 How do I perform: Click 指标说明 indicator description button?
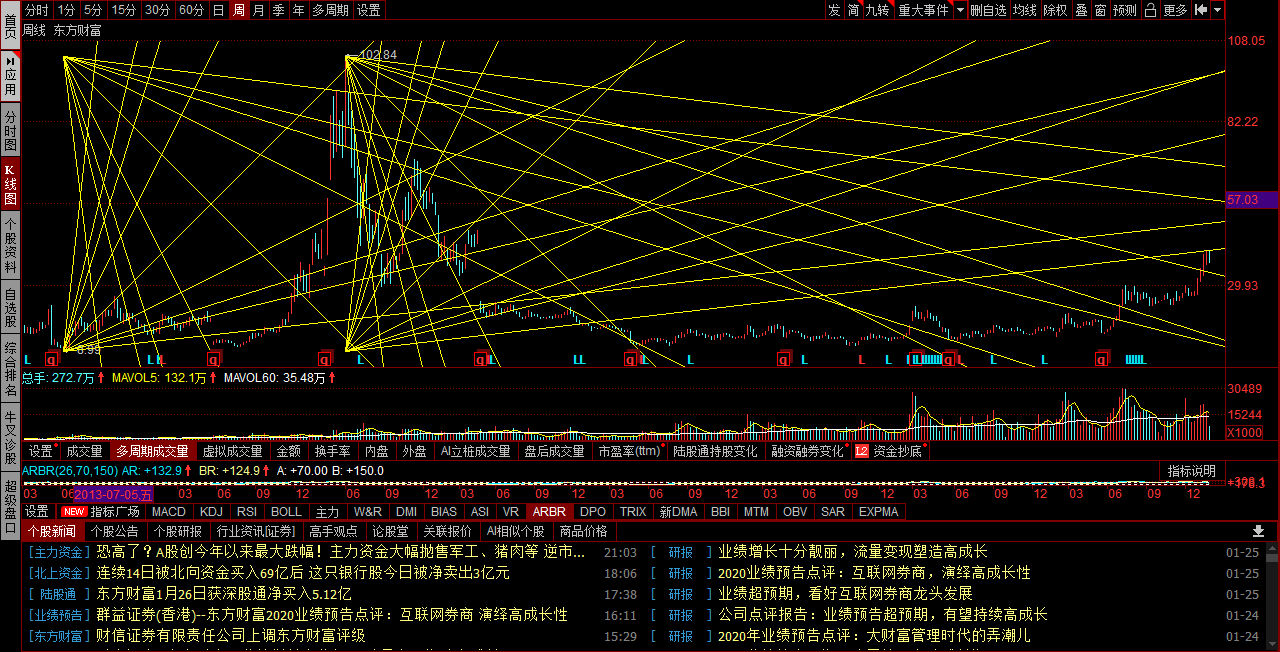[x=1192, y=471]
